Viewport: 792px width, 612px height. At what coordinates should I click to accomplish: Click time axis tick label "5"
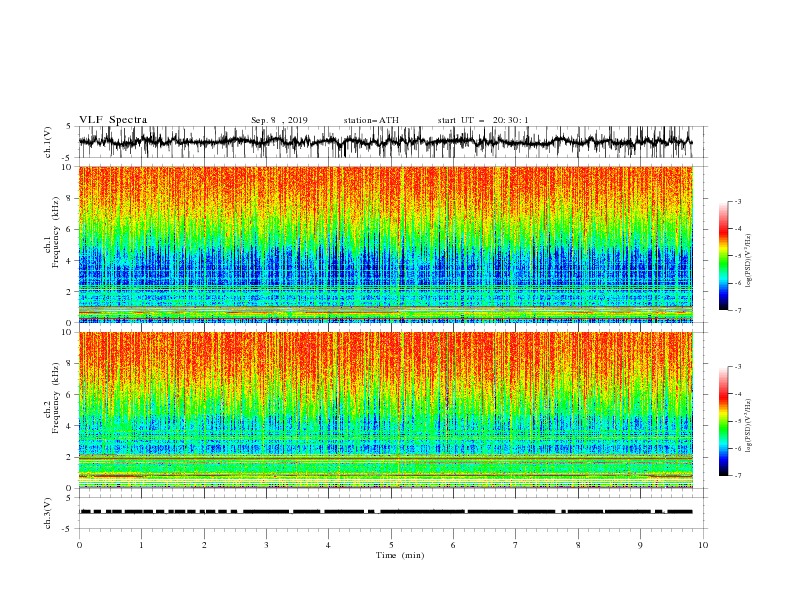point(391,545)
